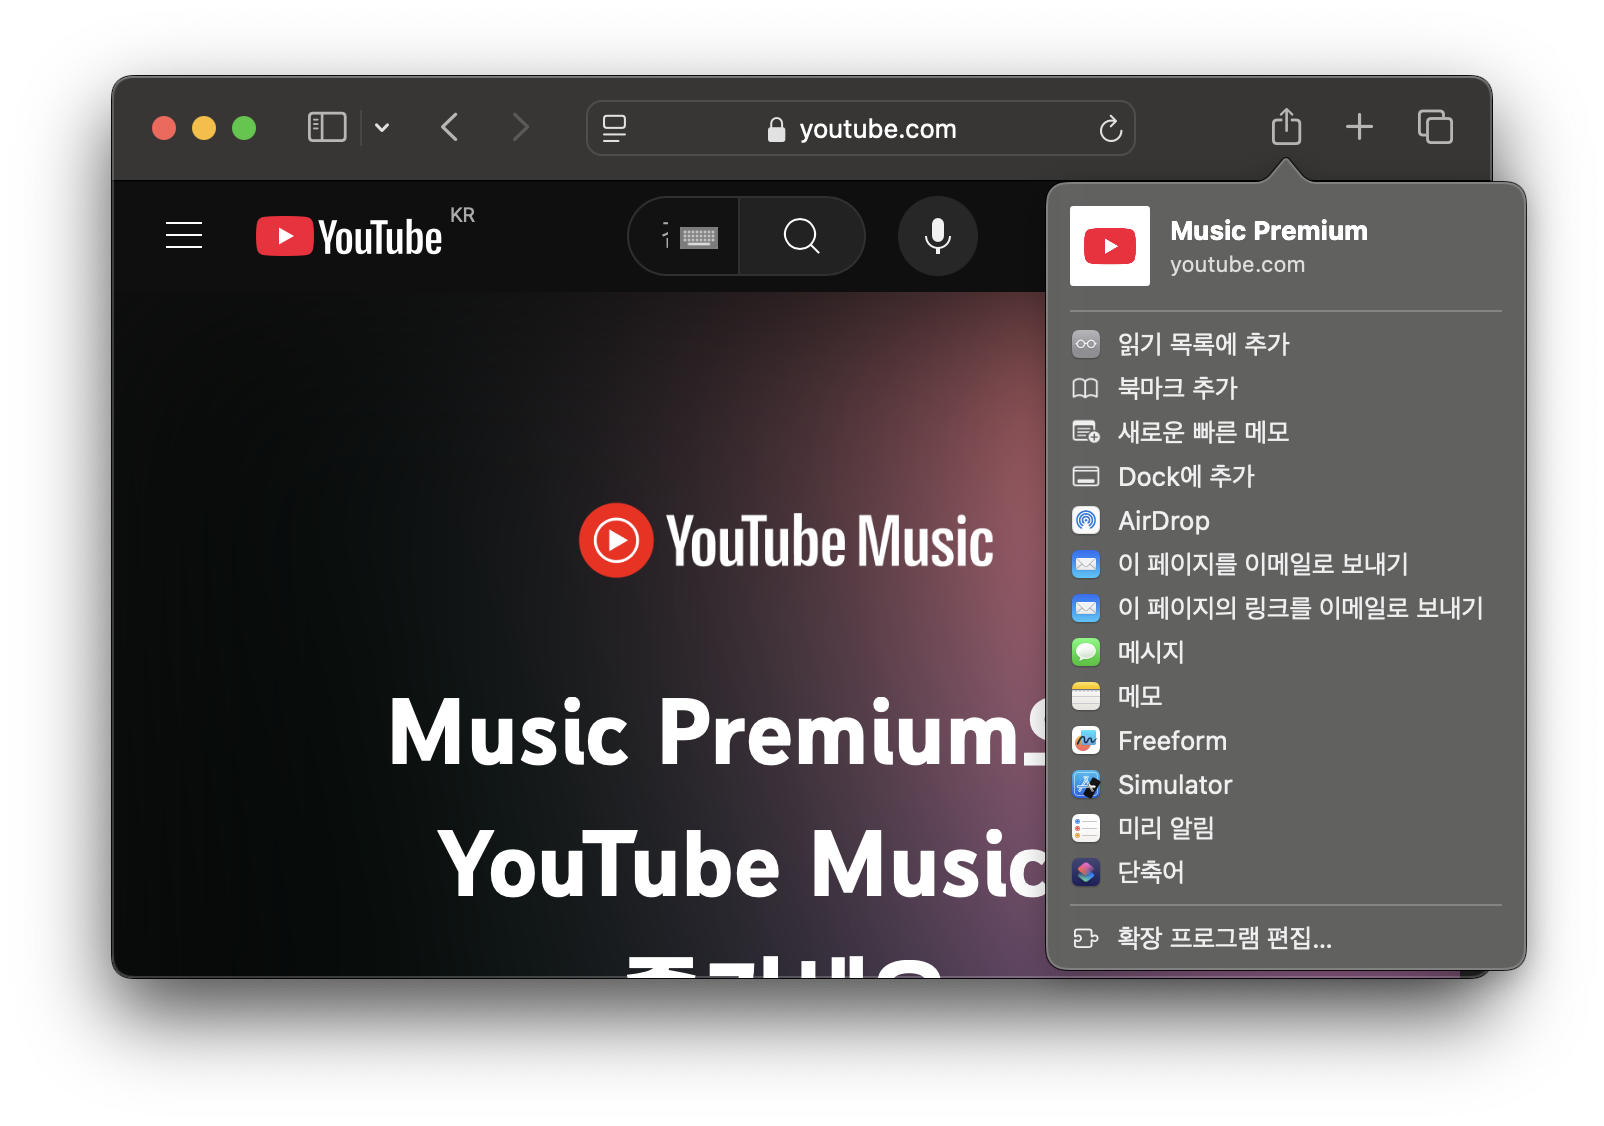
Task: Show the tab overview
Action: (x=1435, y=127)
